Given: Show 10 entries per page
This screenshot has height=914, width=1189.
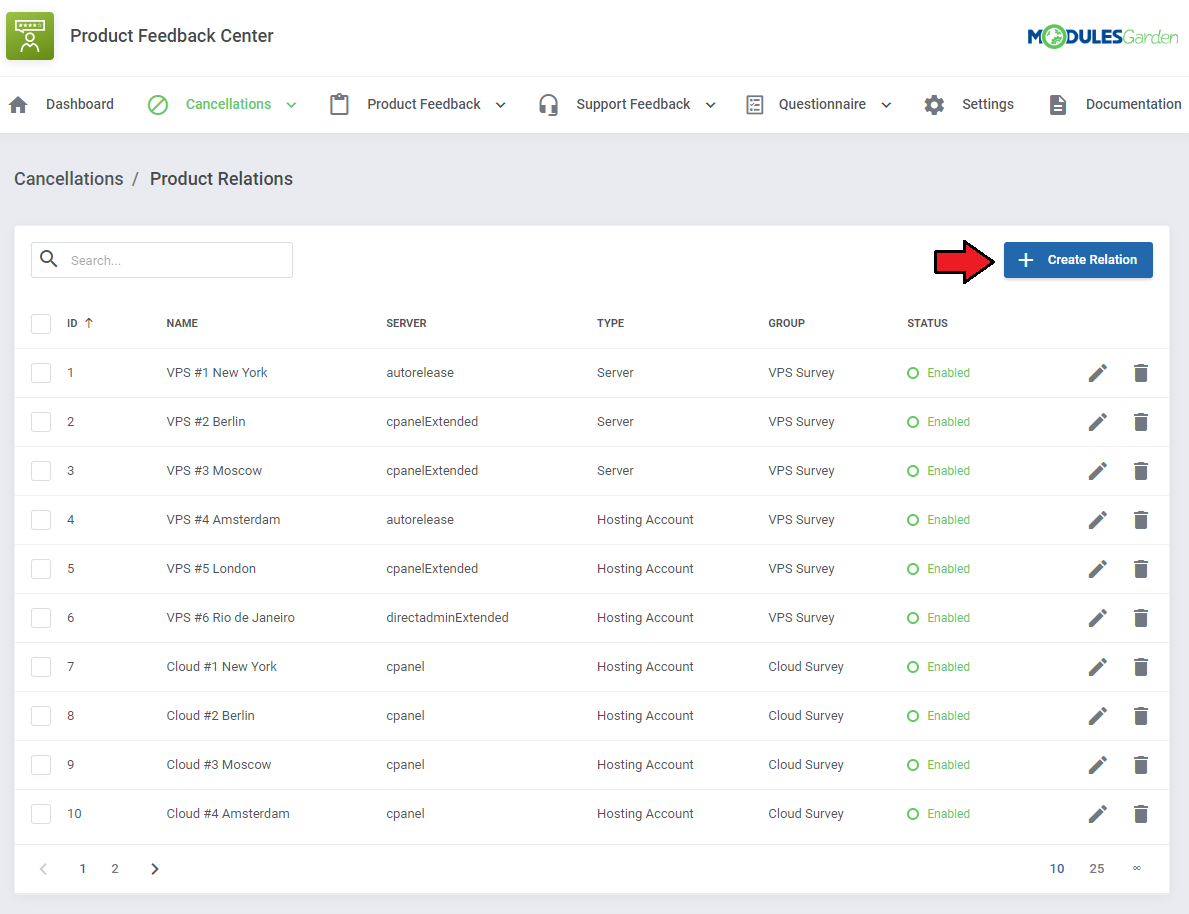Looking at the screenshot, I should 1057,868.
